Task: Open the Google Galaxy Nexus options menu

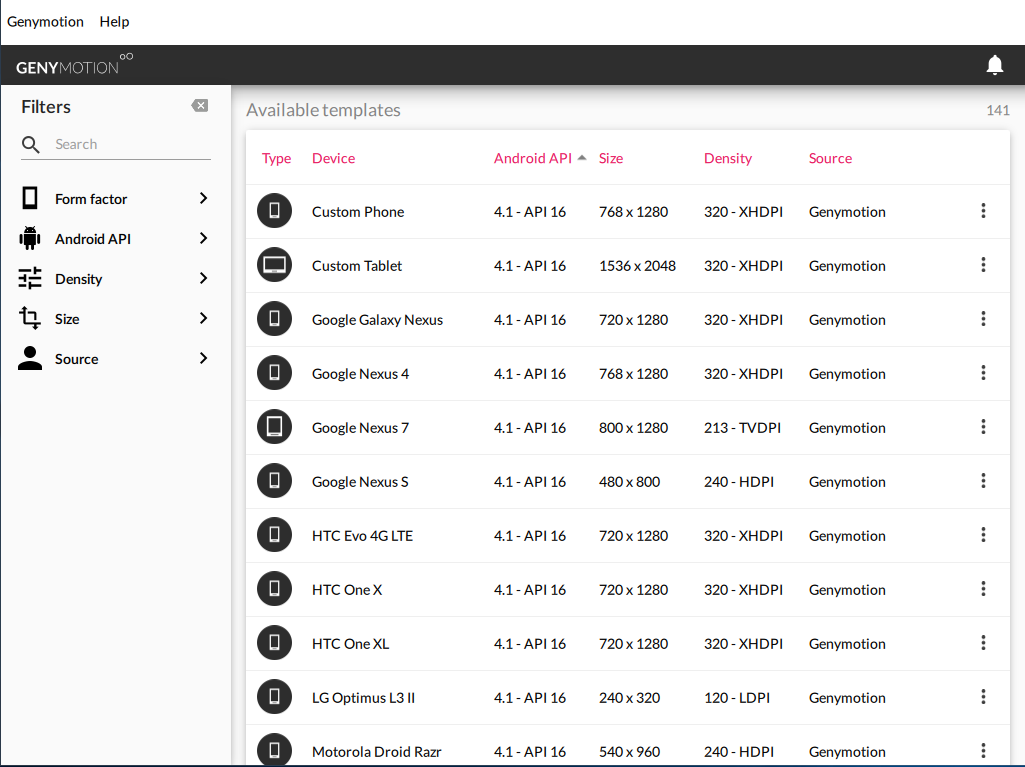Action: point(983,318)
